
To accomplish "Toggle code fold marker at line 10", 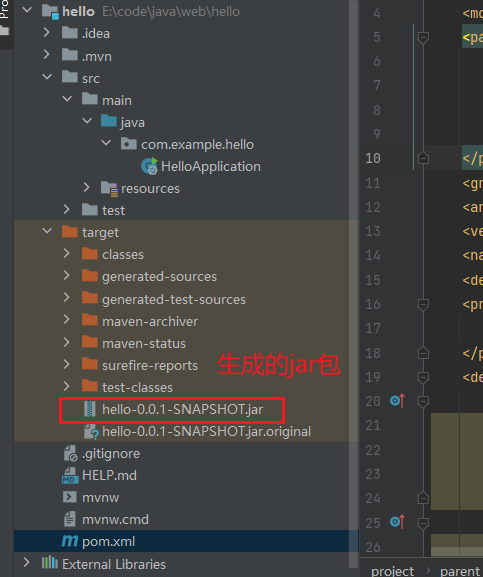I will coord(423,158).
